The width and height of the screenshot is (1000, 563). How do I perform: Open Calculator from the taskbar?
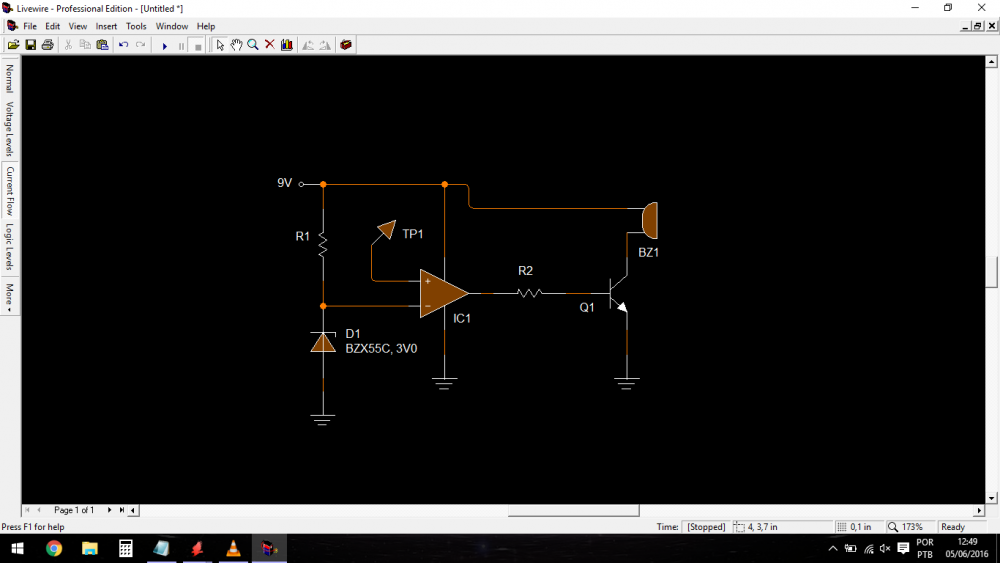pyautogui.click(x=126, y=548)
